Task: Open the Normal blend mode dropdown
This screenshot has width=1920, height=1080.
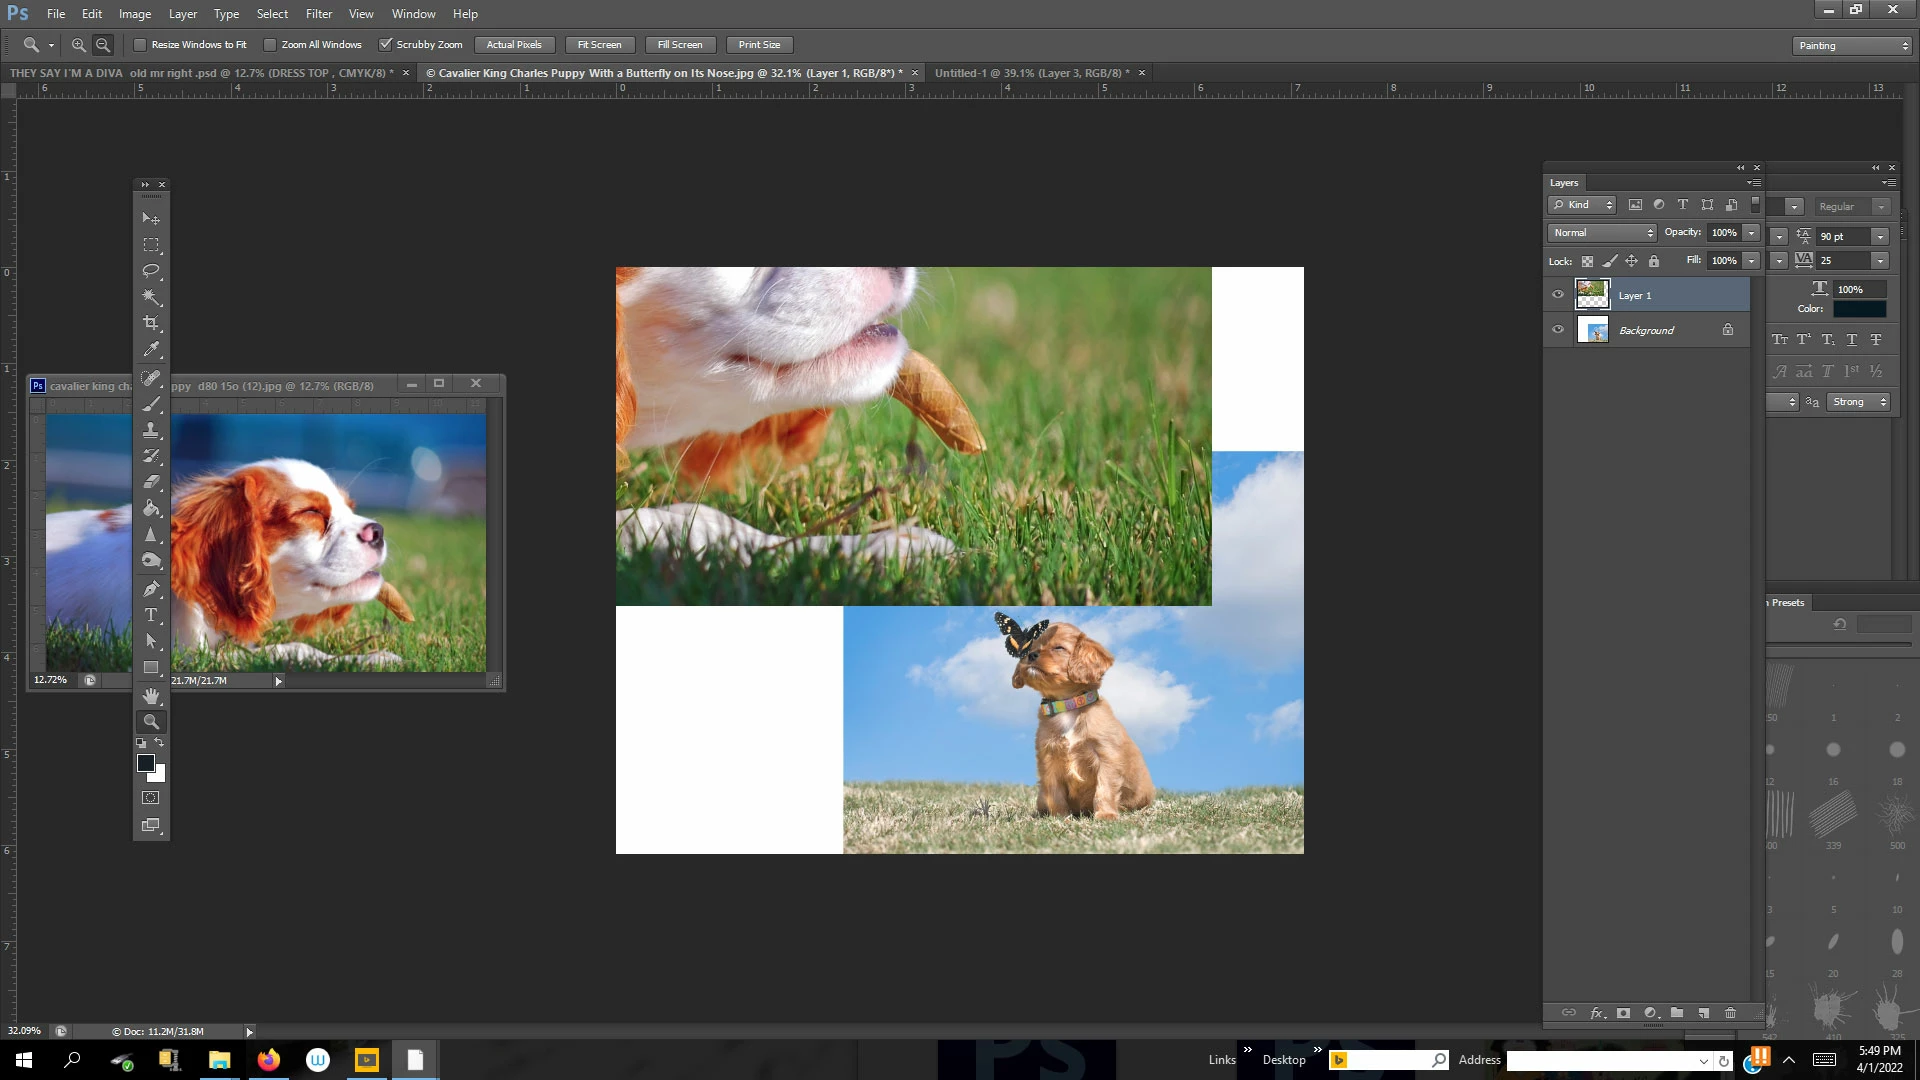Action: (1602, 233)
